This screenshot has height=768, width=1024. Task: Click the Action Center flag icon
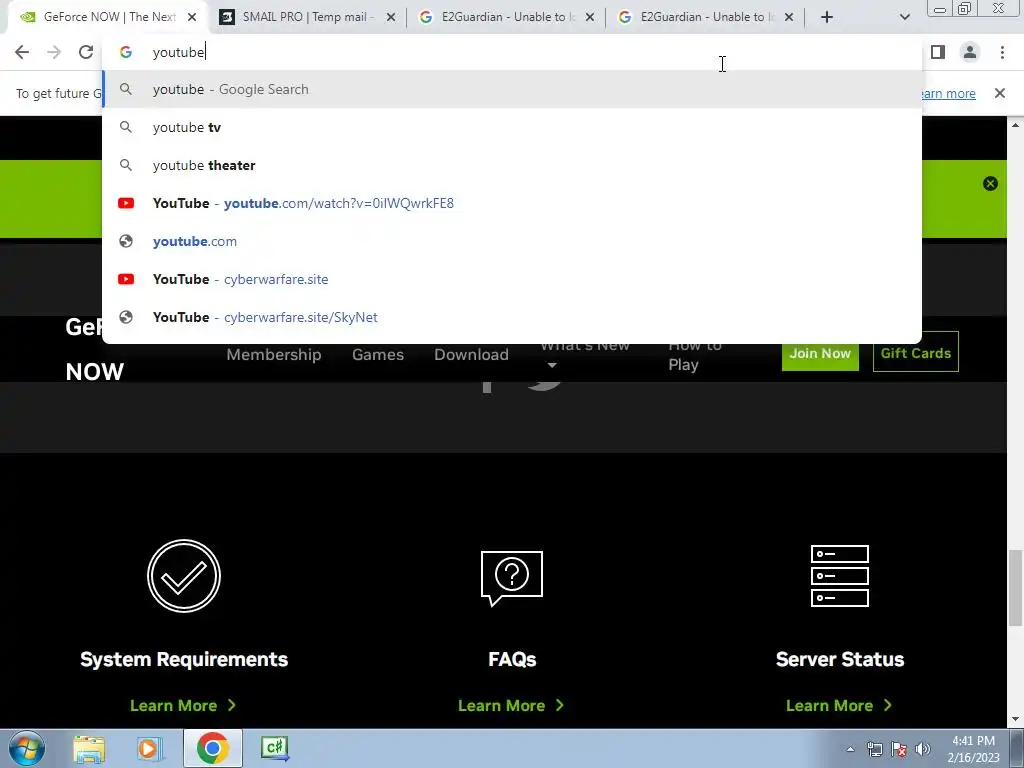[x=899, y=749]
